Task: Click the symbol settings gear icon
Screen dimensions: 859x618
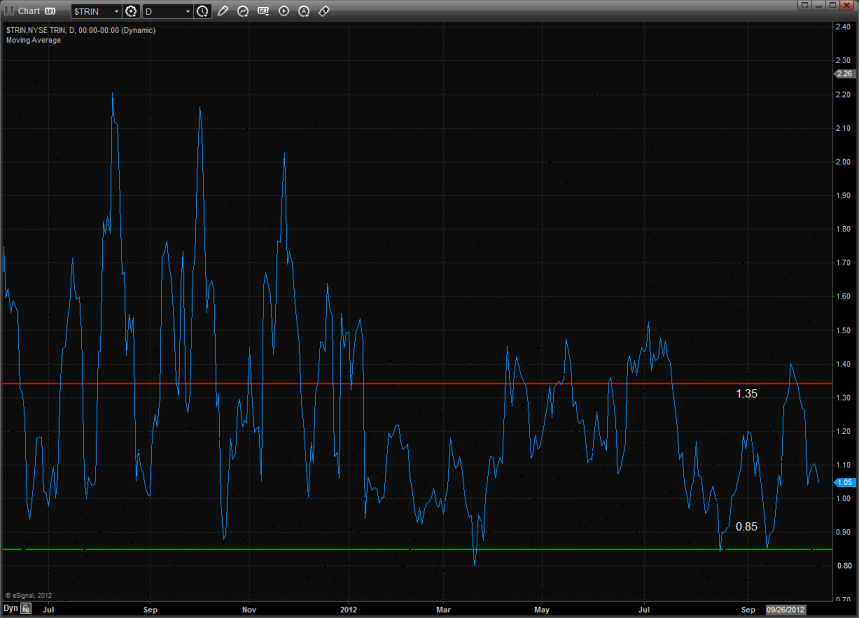Action: tap(131, 11)
